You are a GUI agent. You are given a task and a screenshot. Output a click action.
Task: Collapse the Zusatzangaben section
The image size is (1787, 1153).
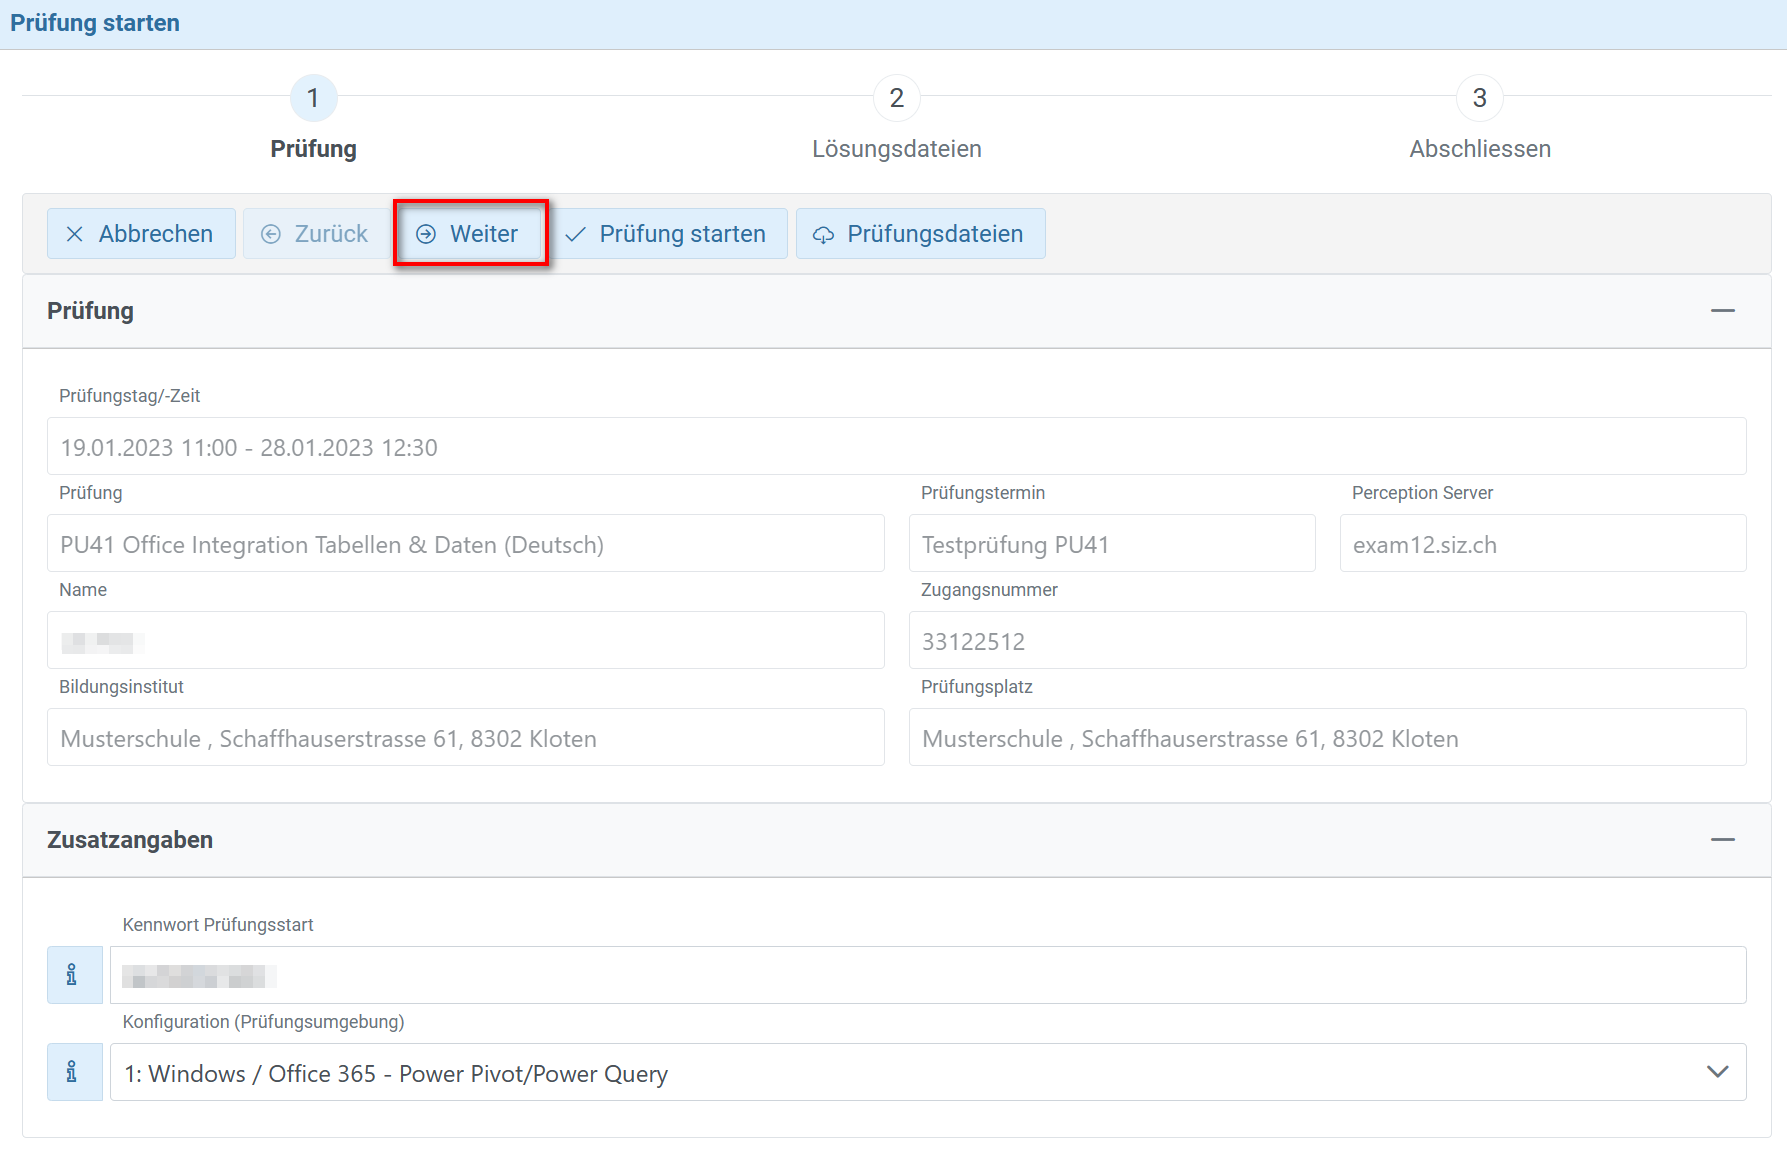point(1723,840)
